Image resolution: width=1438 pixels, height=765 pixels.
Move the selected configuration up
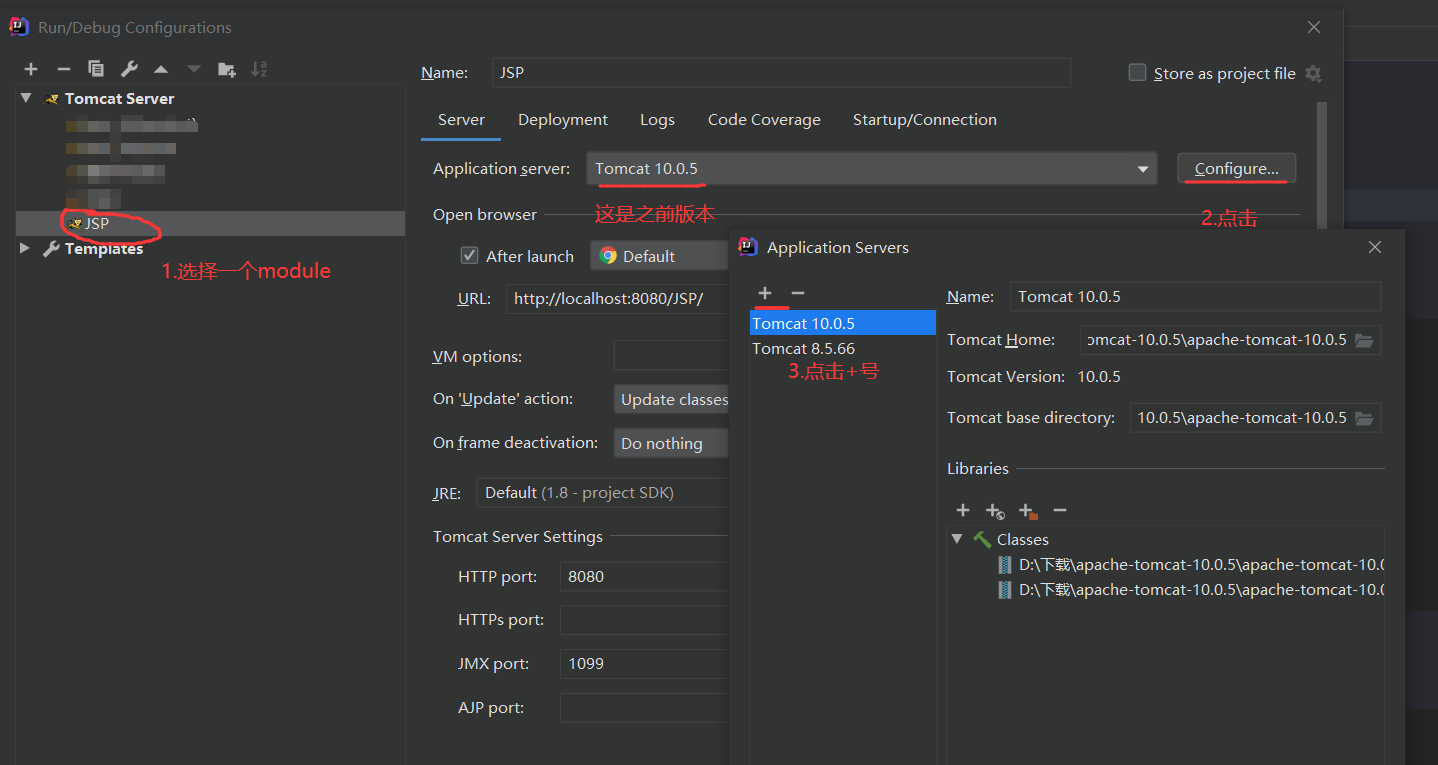pos(162,69)
